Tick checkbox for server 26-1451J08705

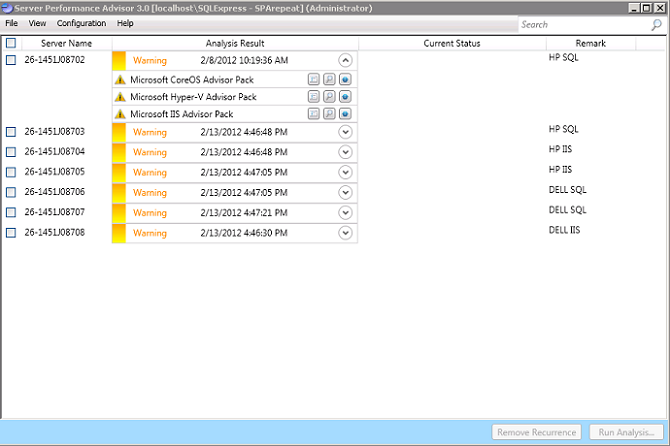(11, 172)
